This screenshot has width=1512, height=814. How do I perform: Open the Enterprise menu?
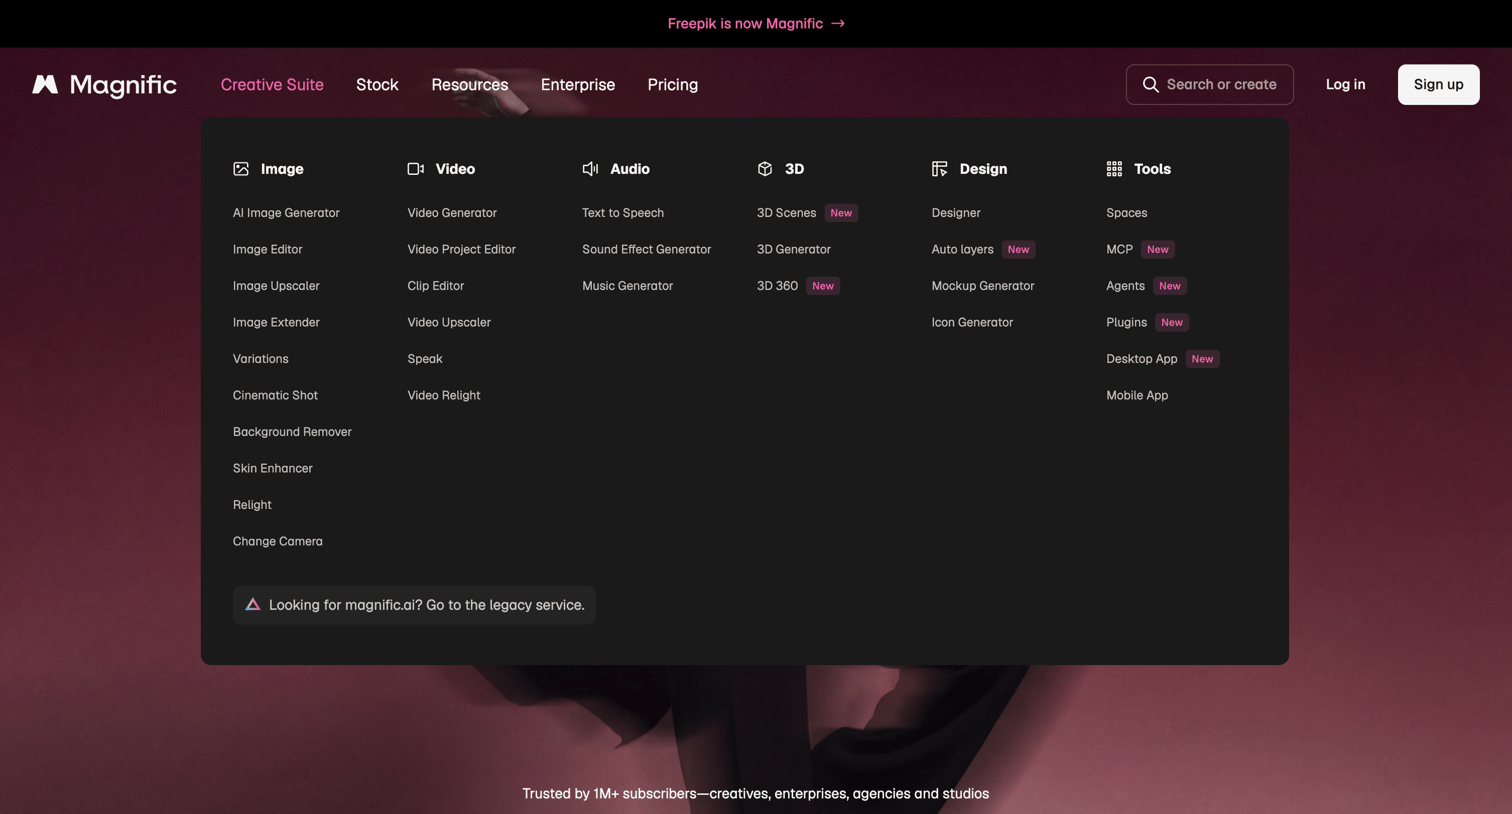578,85
